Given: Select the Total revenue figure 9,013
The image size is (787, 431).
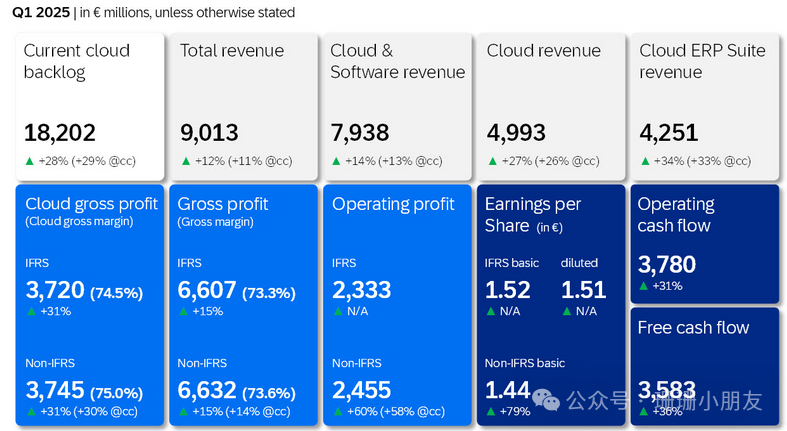Looking at the screenshot, I should coord(209,134).
